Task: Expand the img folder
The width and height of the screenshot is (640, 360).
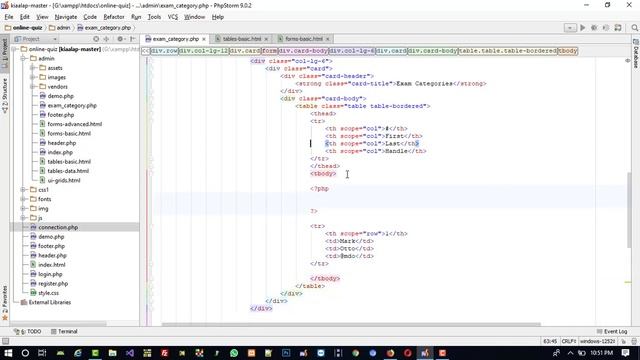Action: 23,209
